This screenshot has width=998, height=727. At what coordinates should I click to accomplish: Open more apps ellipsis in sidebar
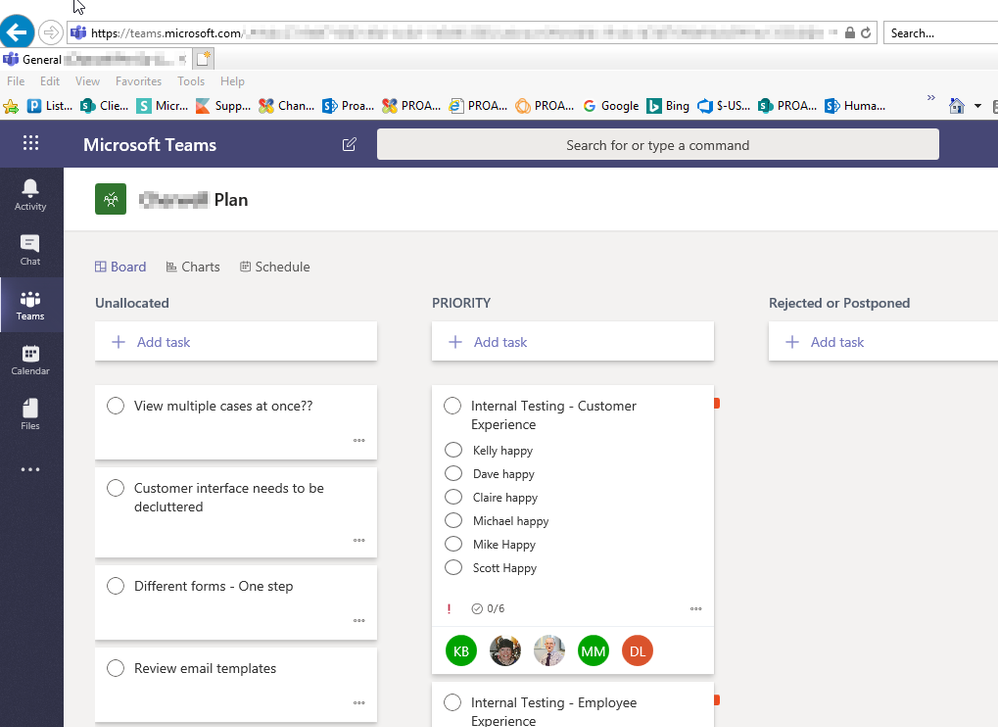tap(31, 470)
